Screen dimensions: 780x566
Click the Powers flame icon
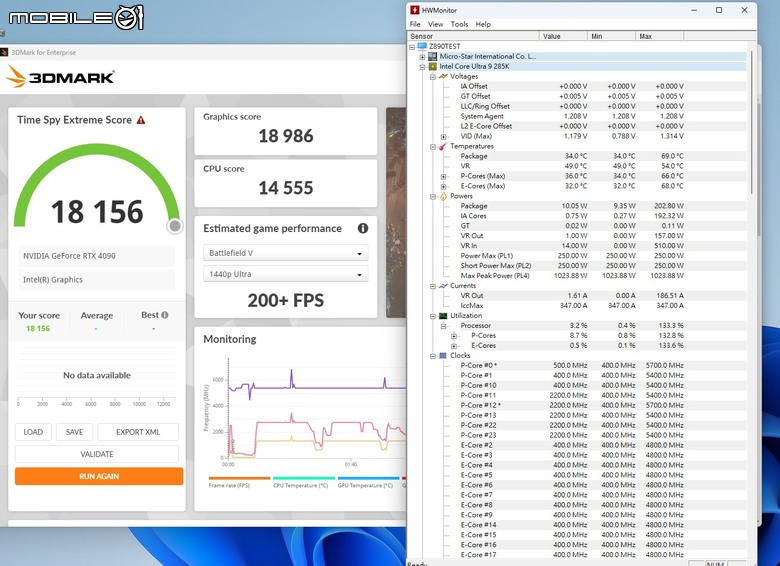[x=443, y=196]
